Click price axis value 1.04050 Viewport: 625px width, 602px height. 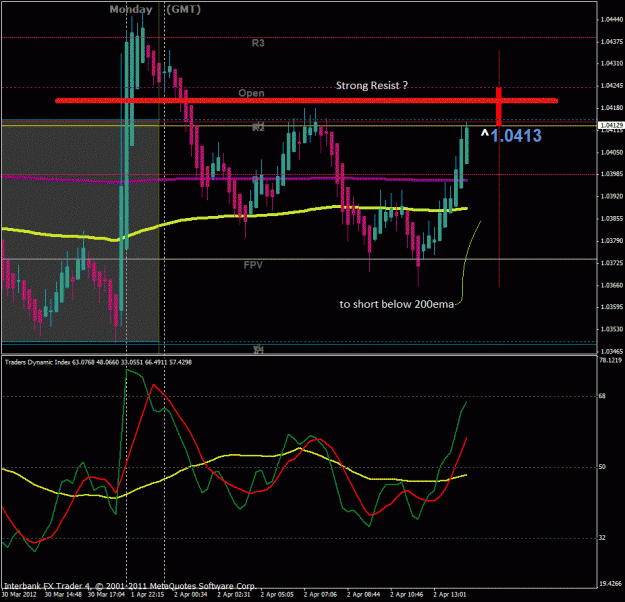click(611, 152)
